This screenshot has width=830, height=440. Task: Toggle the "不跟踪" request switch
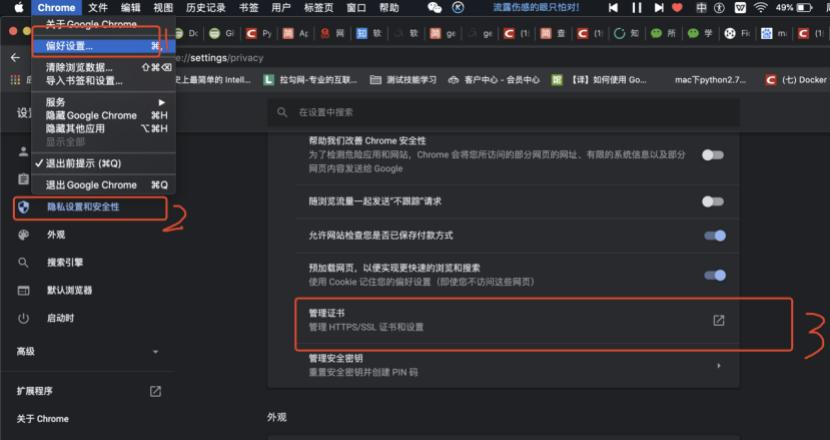point(712,201)
